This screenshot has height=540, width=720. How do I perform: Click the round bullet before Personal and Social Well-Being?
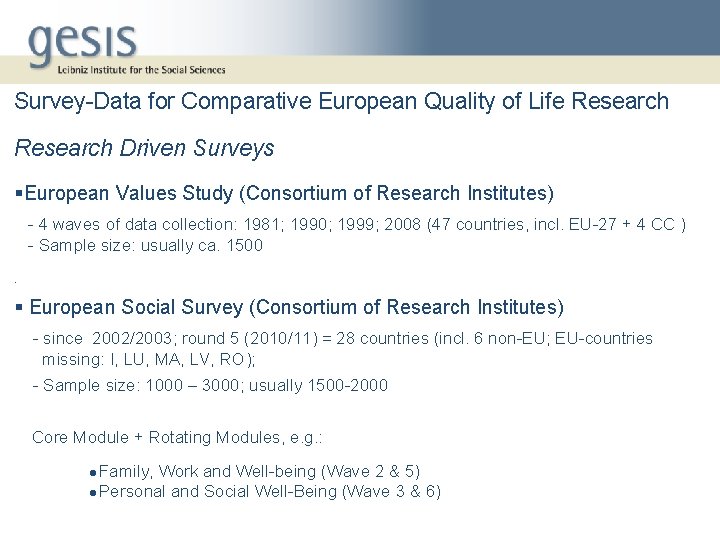(x=92, y=492)
